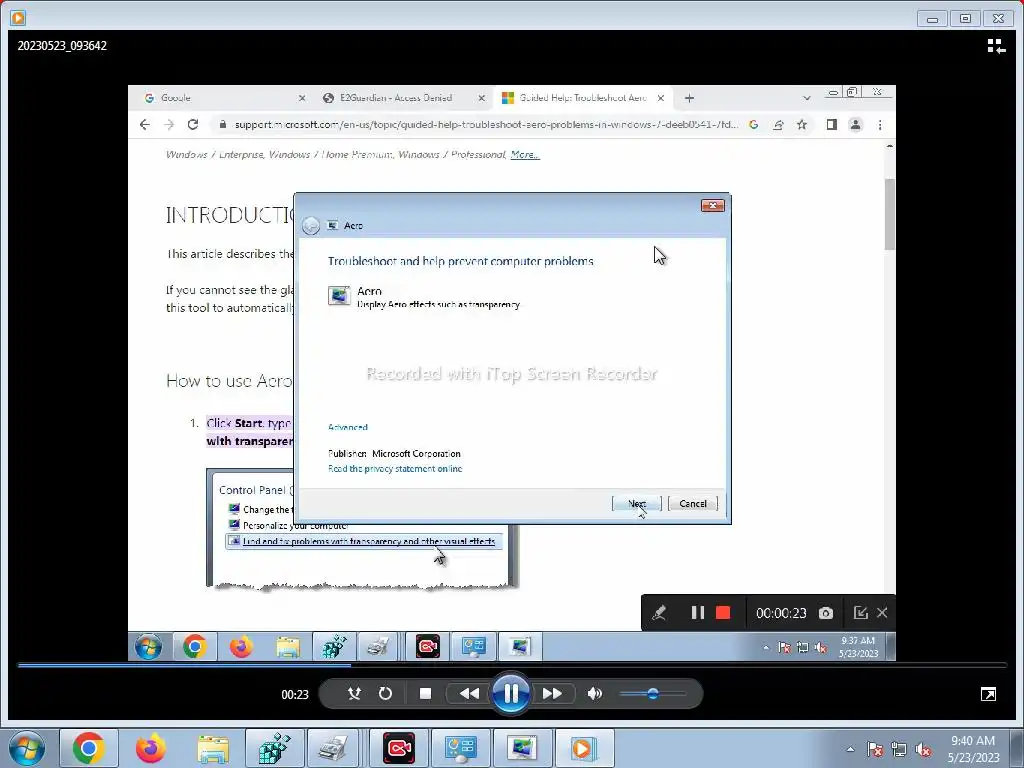Viewport: 1024px width, 768px height.
Task: Open the media player taskbar icon
Action: pos(583,748)
